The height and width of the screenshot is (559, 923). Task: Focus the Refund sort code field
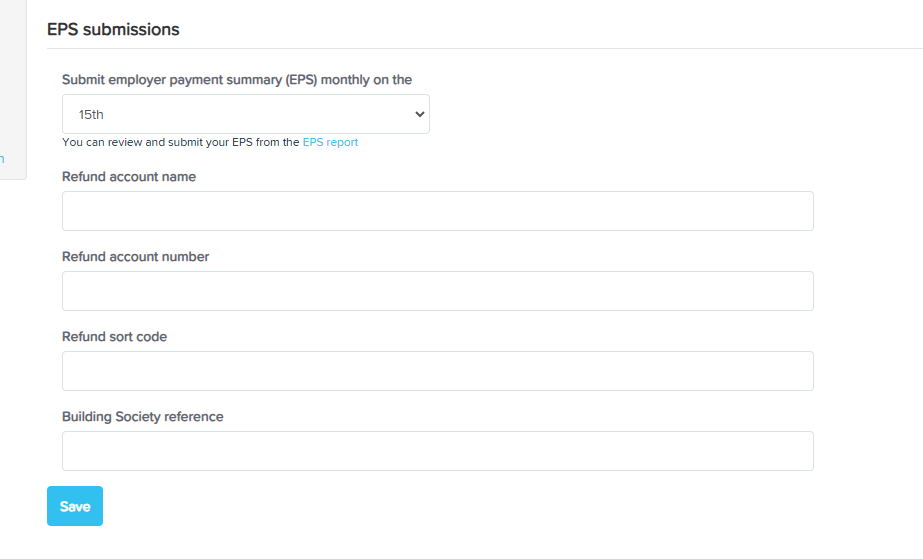click(438, 371)
